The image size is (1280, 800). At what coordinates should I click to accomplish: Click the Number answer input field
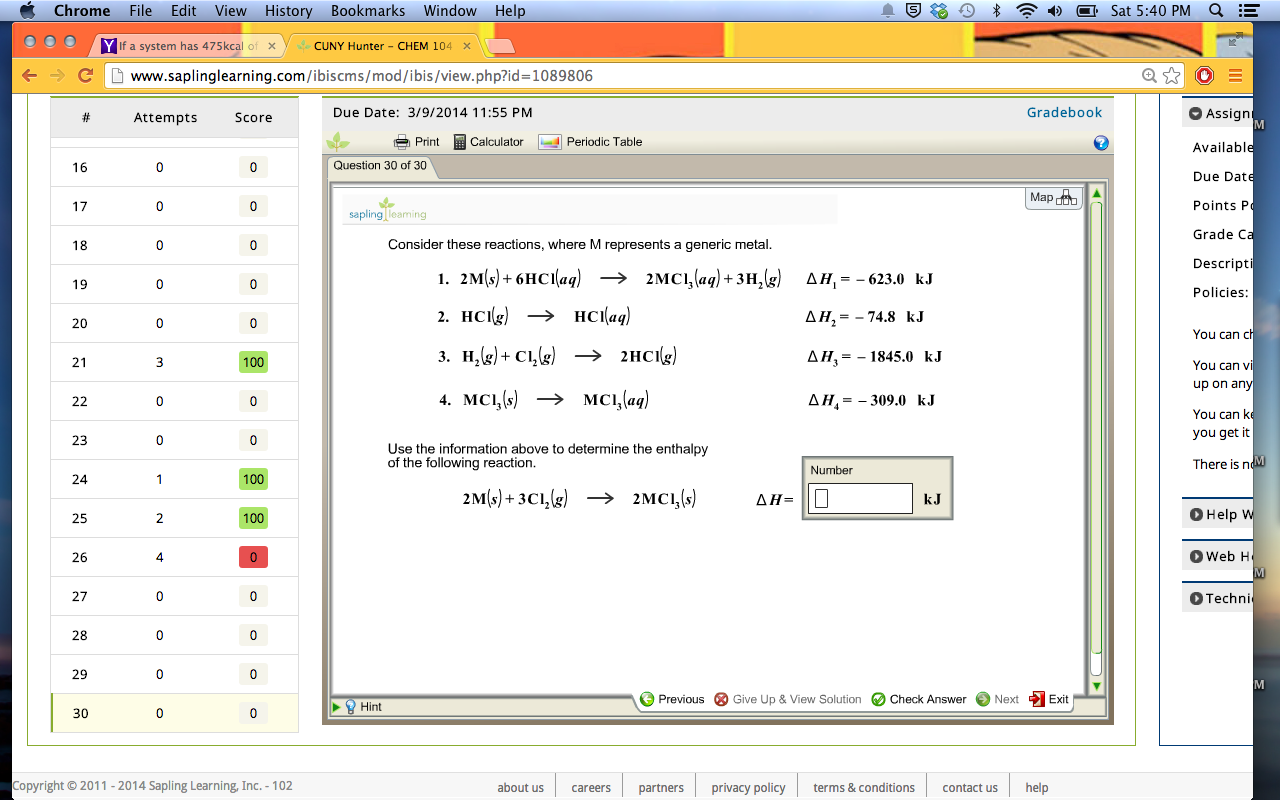(x=859, y=497)
